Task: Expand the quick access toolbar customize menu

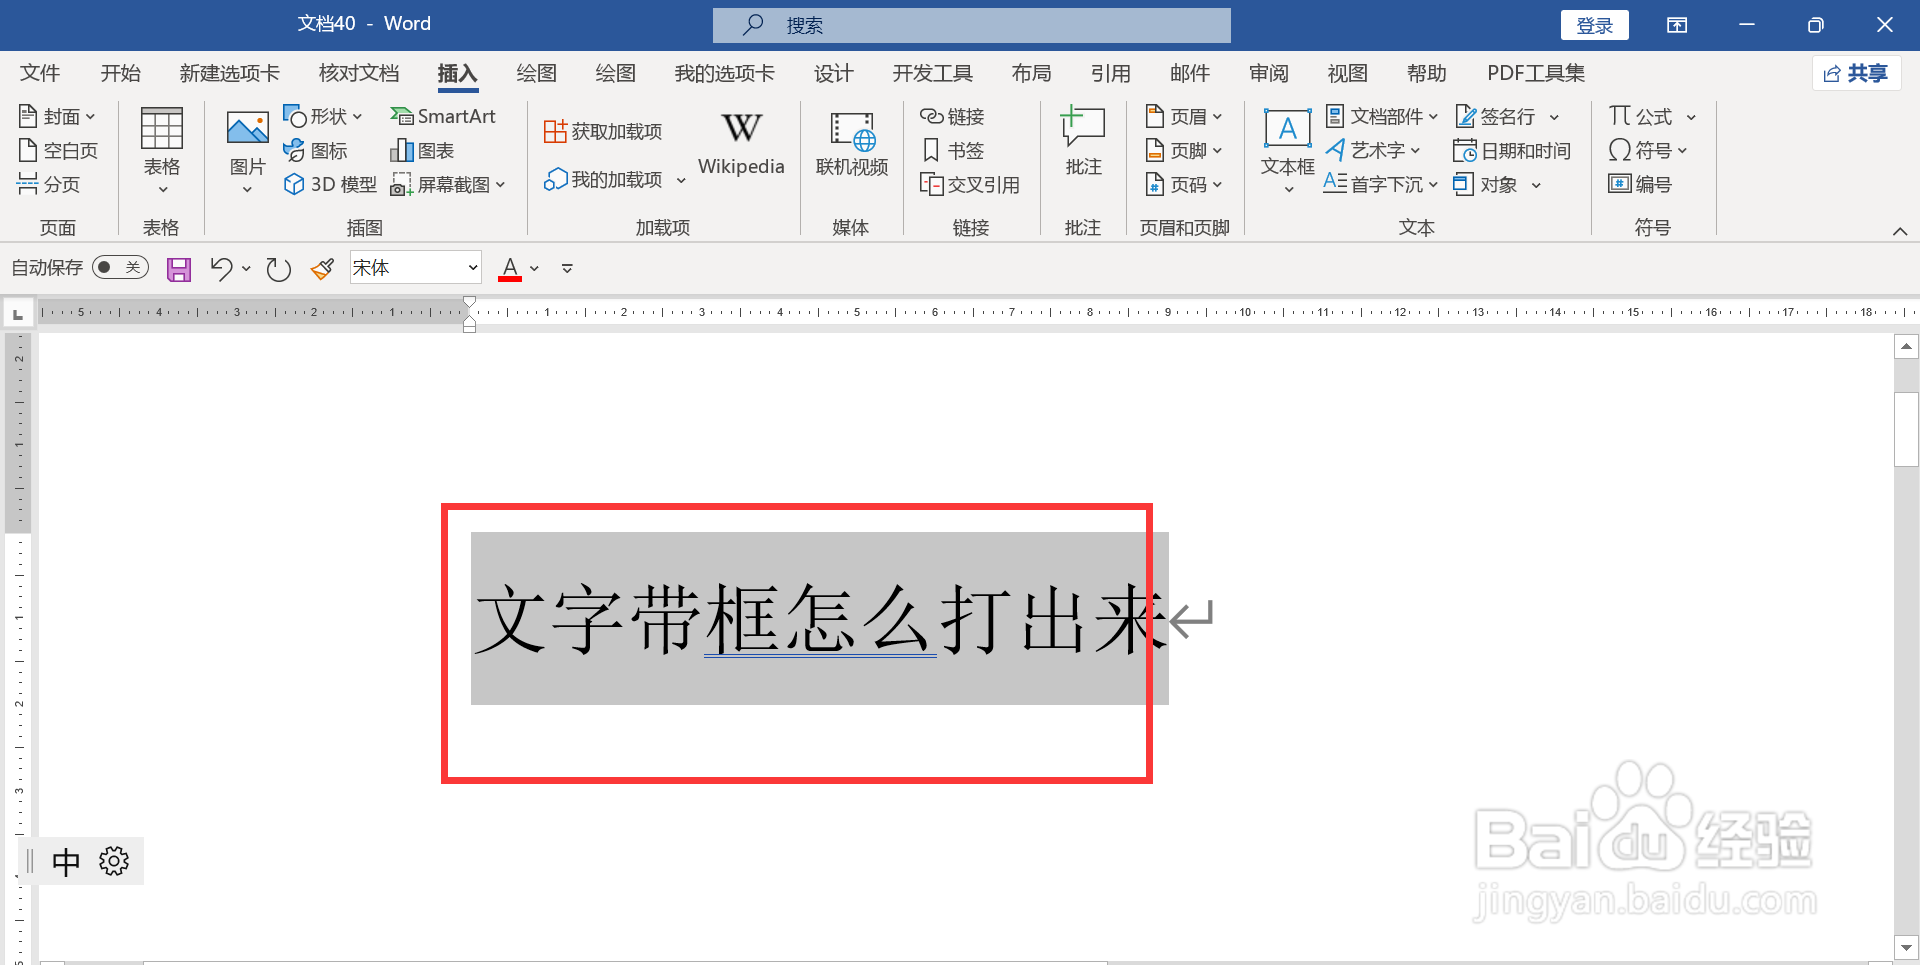Action: (x=567, y=269)
